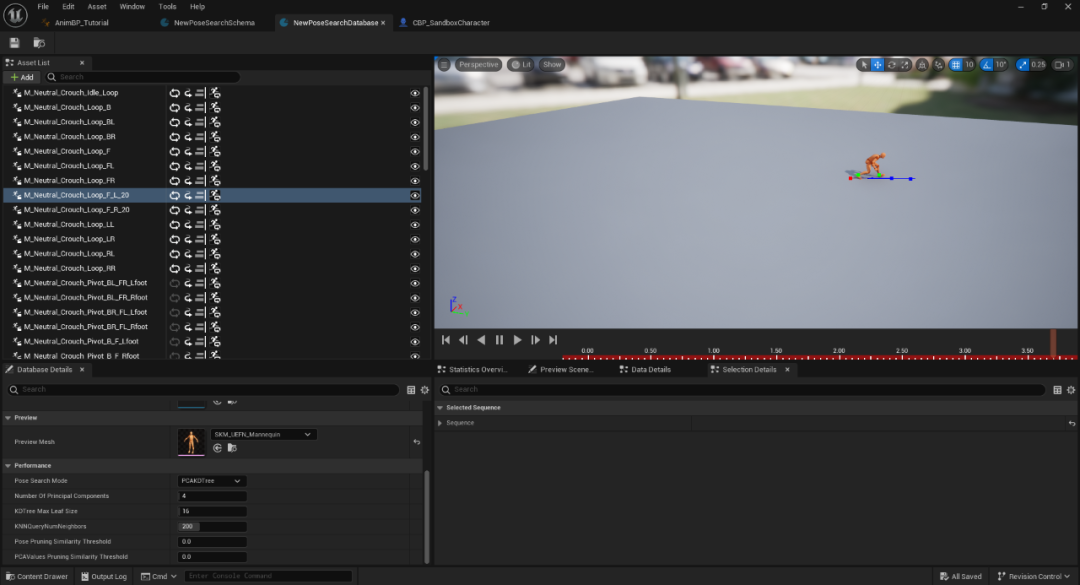Open the Content Drawer
1080x585 pixels.
[x=37, y=577]
